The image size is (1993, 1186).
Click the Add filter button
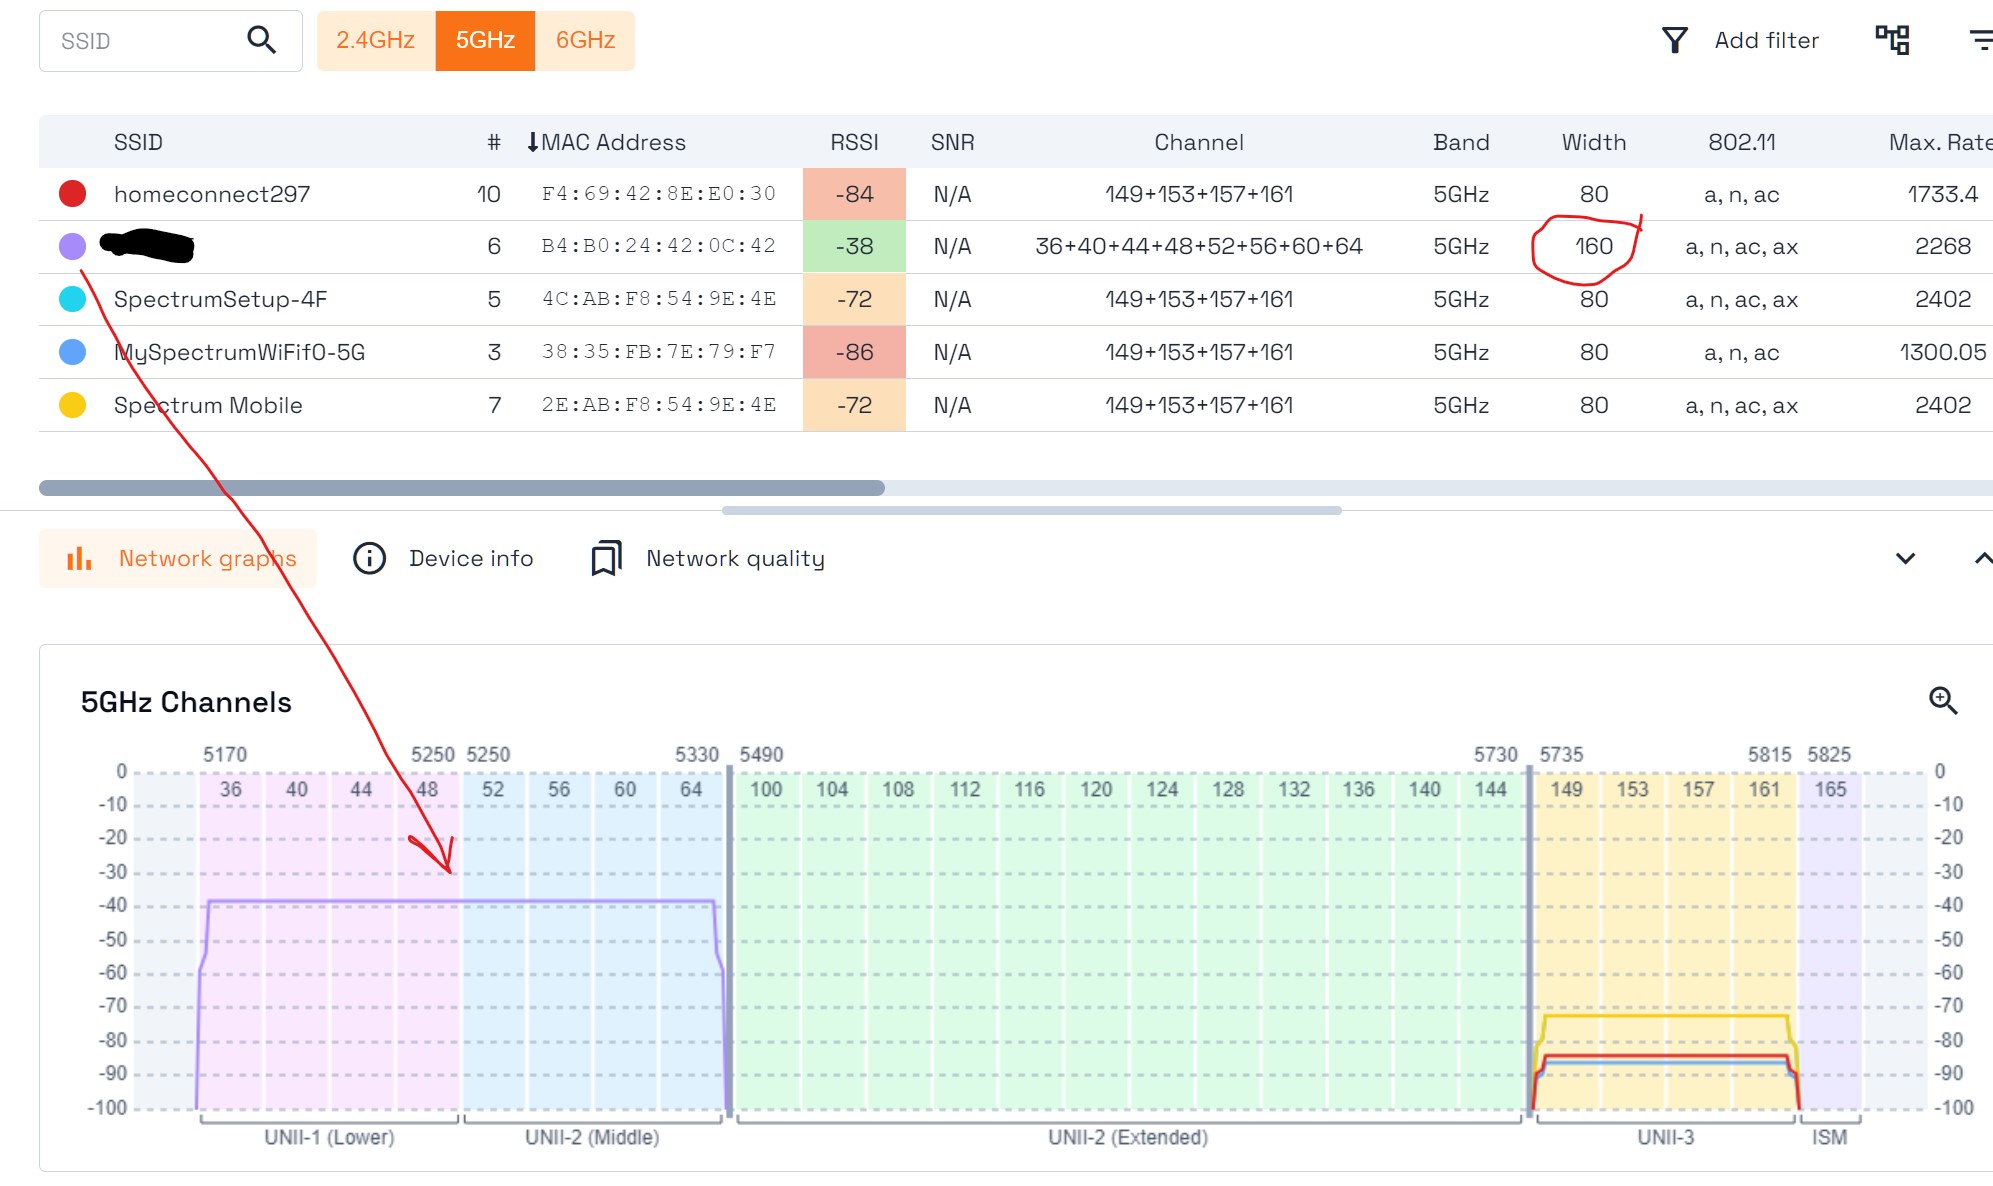1767,40
